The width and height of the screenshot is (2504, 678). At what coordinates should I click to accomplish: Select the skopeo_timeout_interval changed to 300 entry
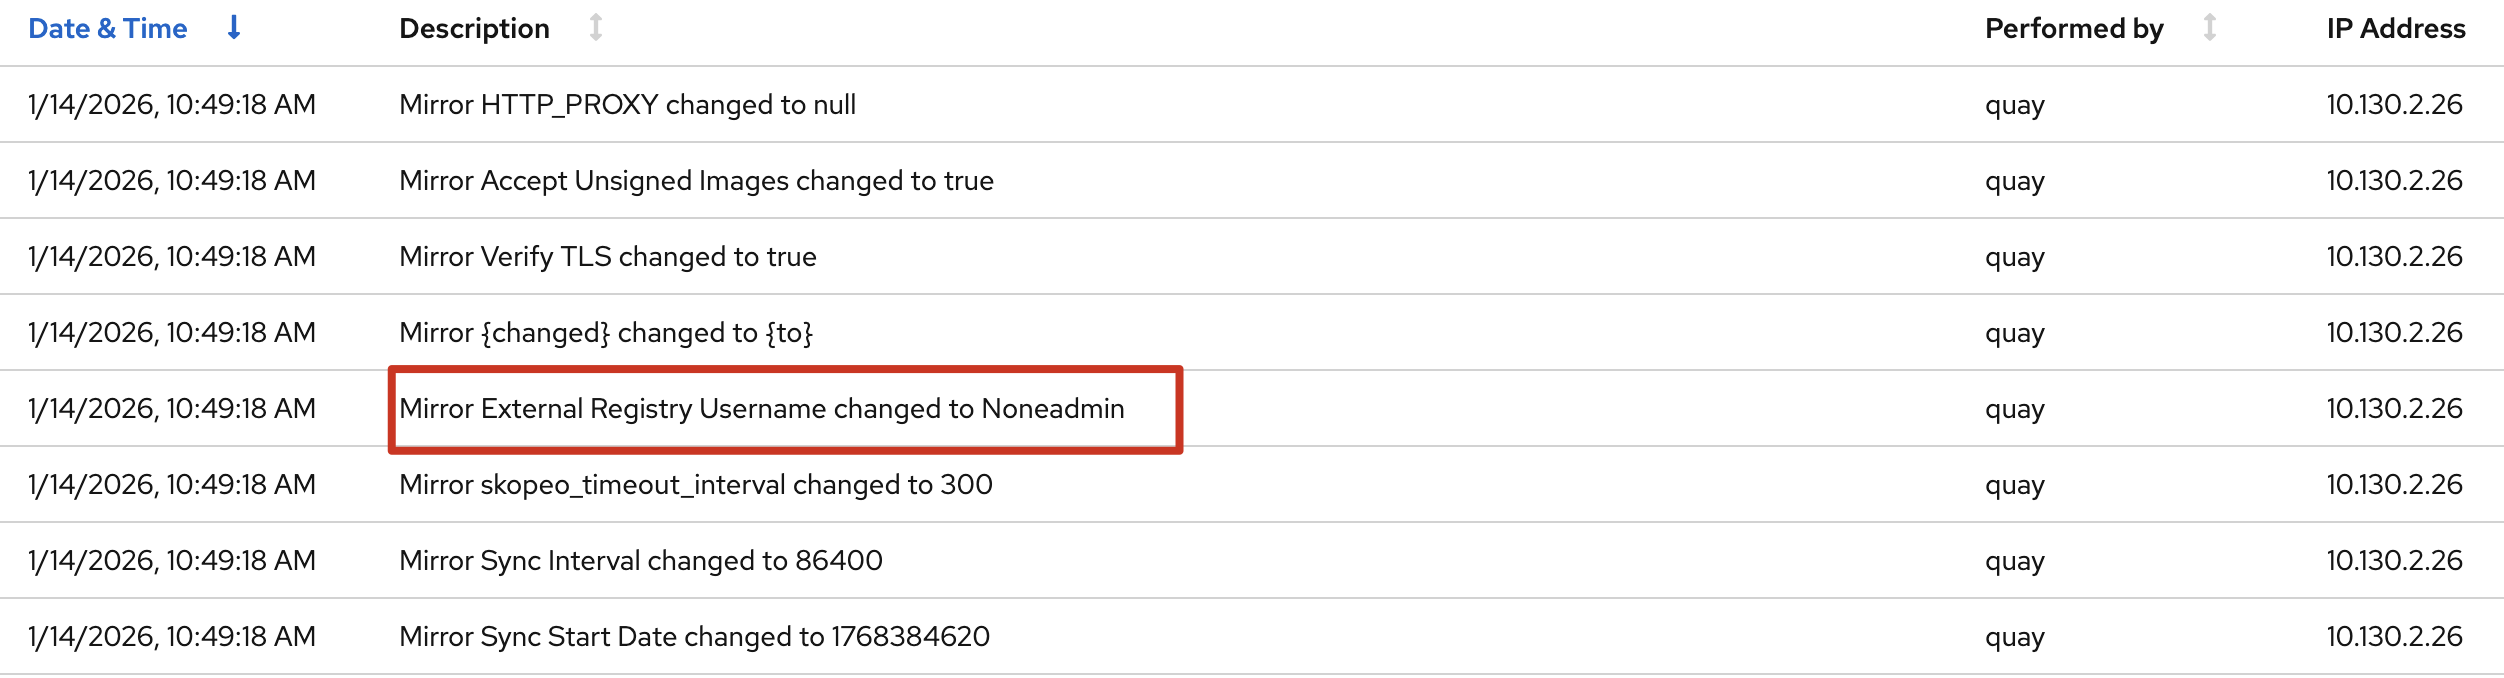click(695, 485)
